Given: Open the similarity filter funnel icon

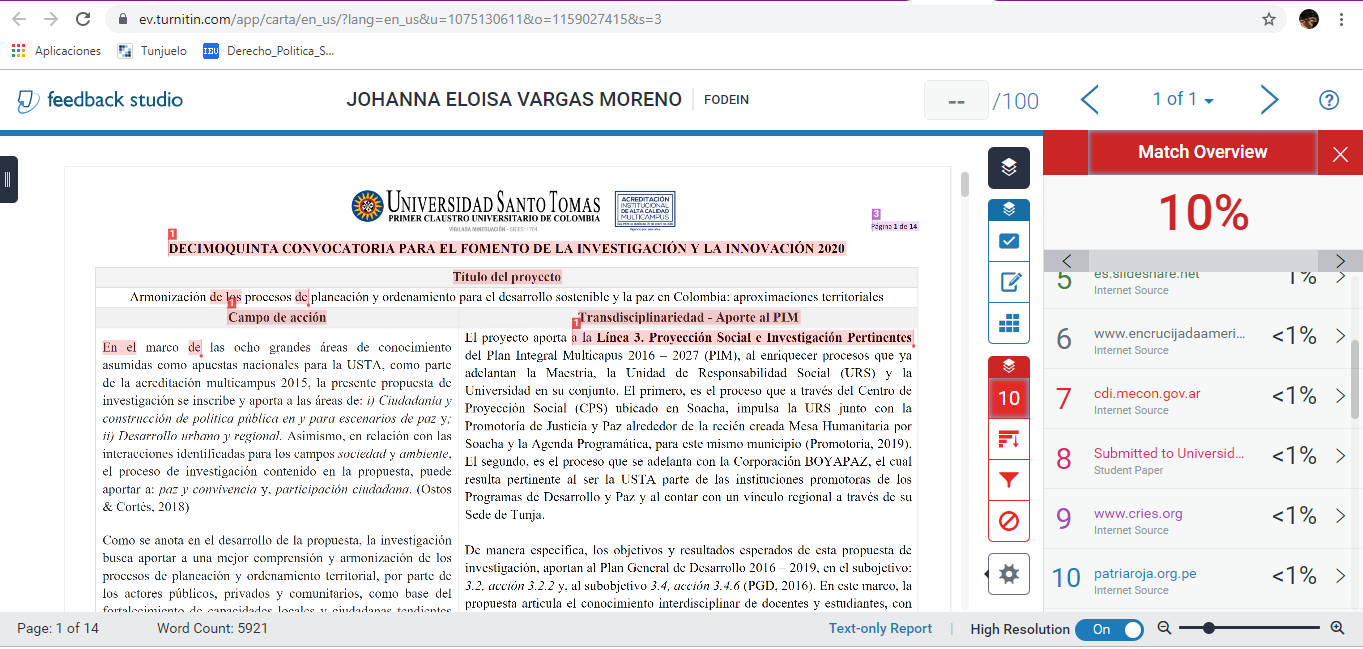Looking at the screenshot, I should tap(1009, 480).
